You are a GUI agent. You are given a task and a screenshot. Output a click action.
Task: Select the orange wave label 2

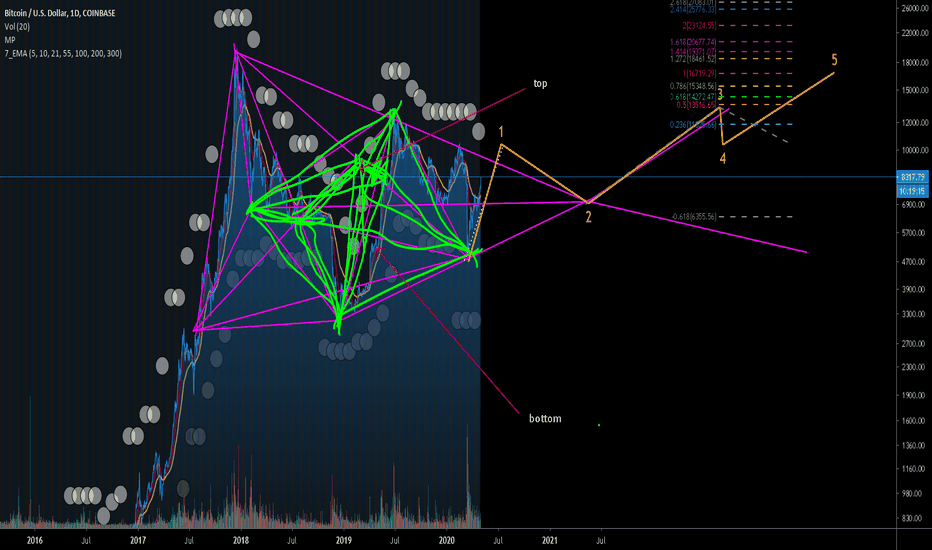588,217
